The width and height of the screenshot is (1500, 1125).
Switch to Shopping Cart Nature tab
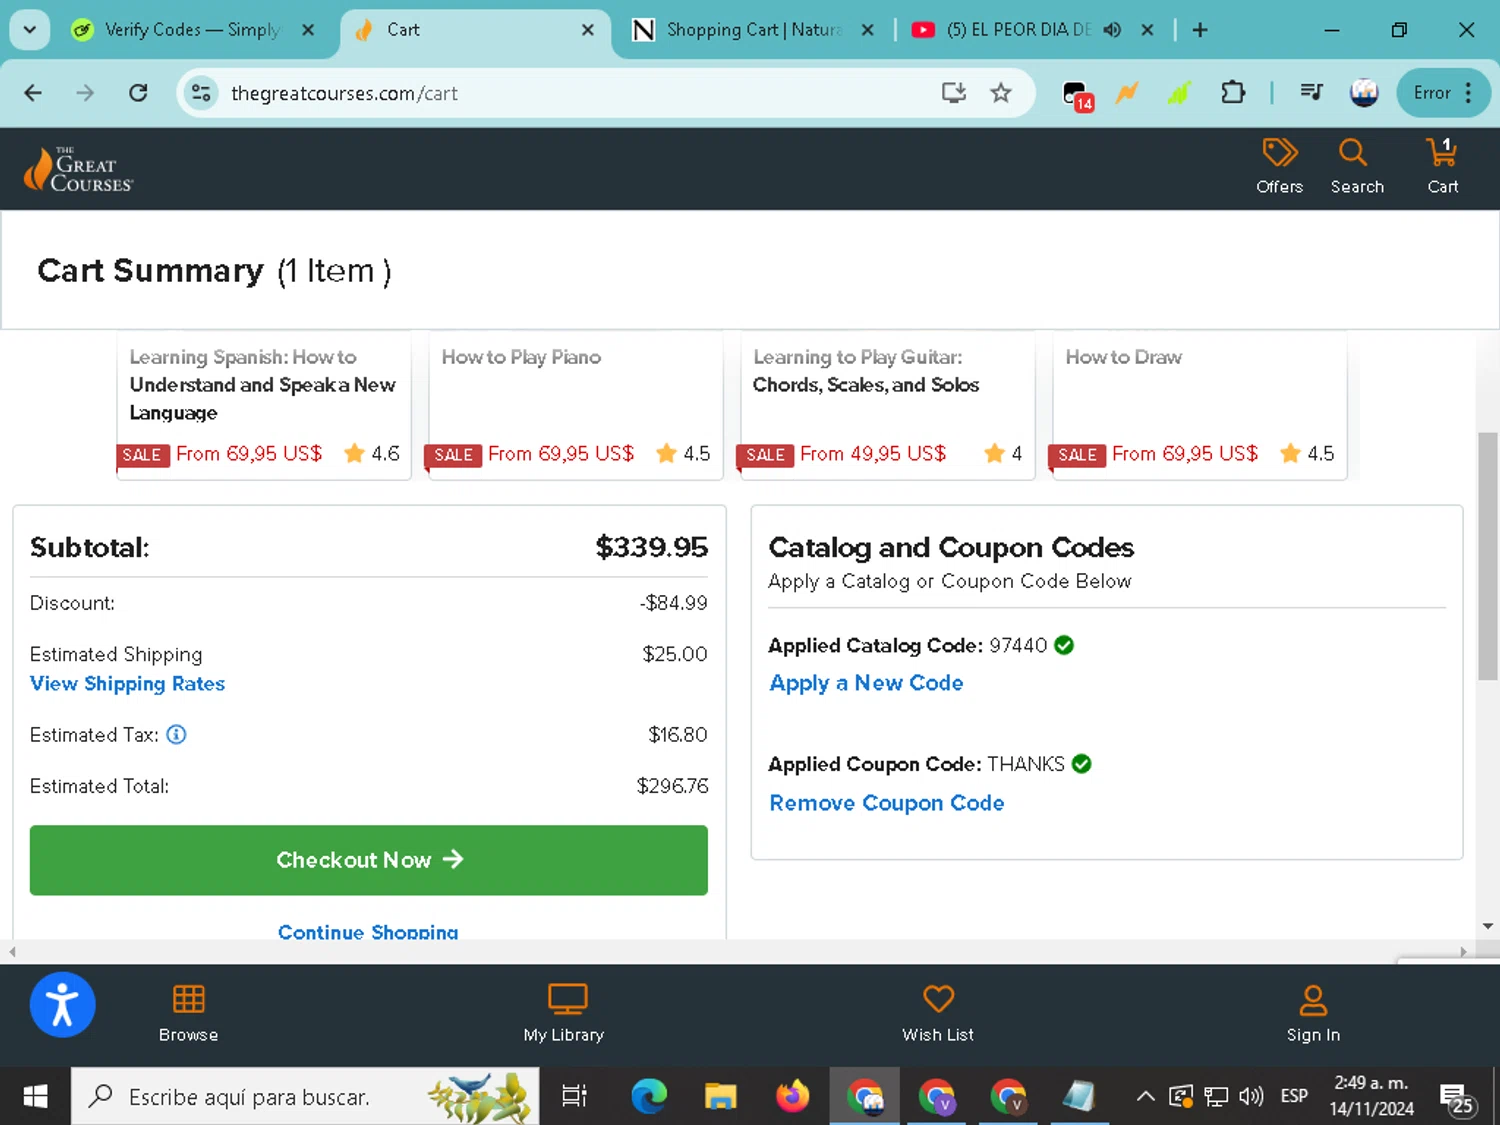point(754,30)
